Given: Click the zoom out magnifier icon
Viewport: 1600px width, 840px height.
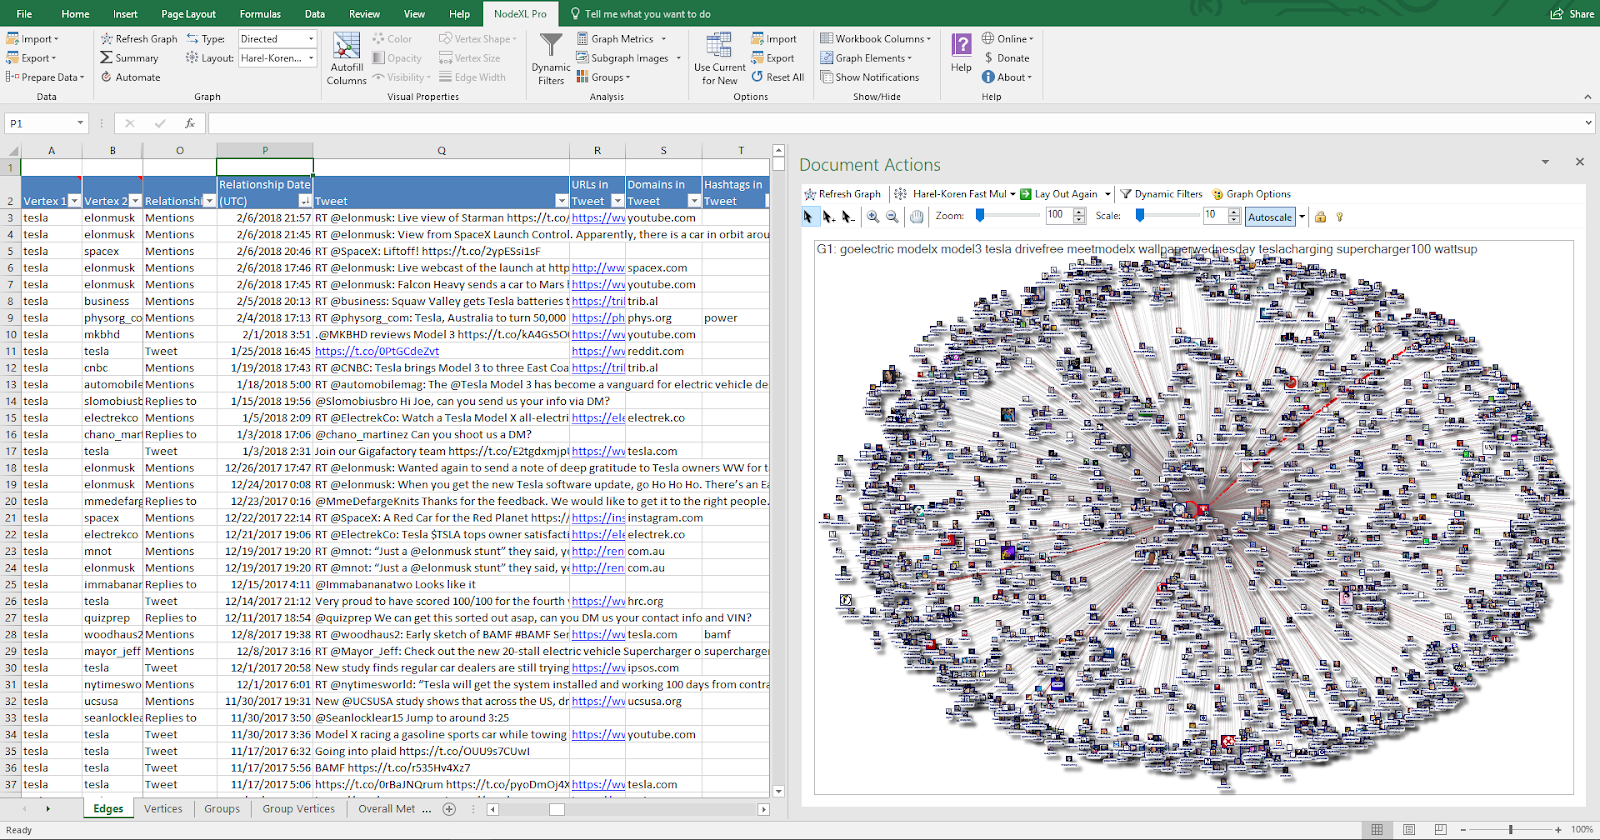Looking at the screenshot, I should point(892,216).
